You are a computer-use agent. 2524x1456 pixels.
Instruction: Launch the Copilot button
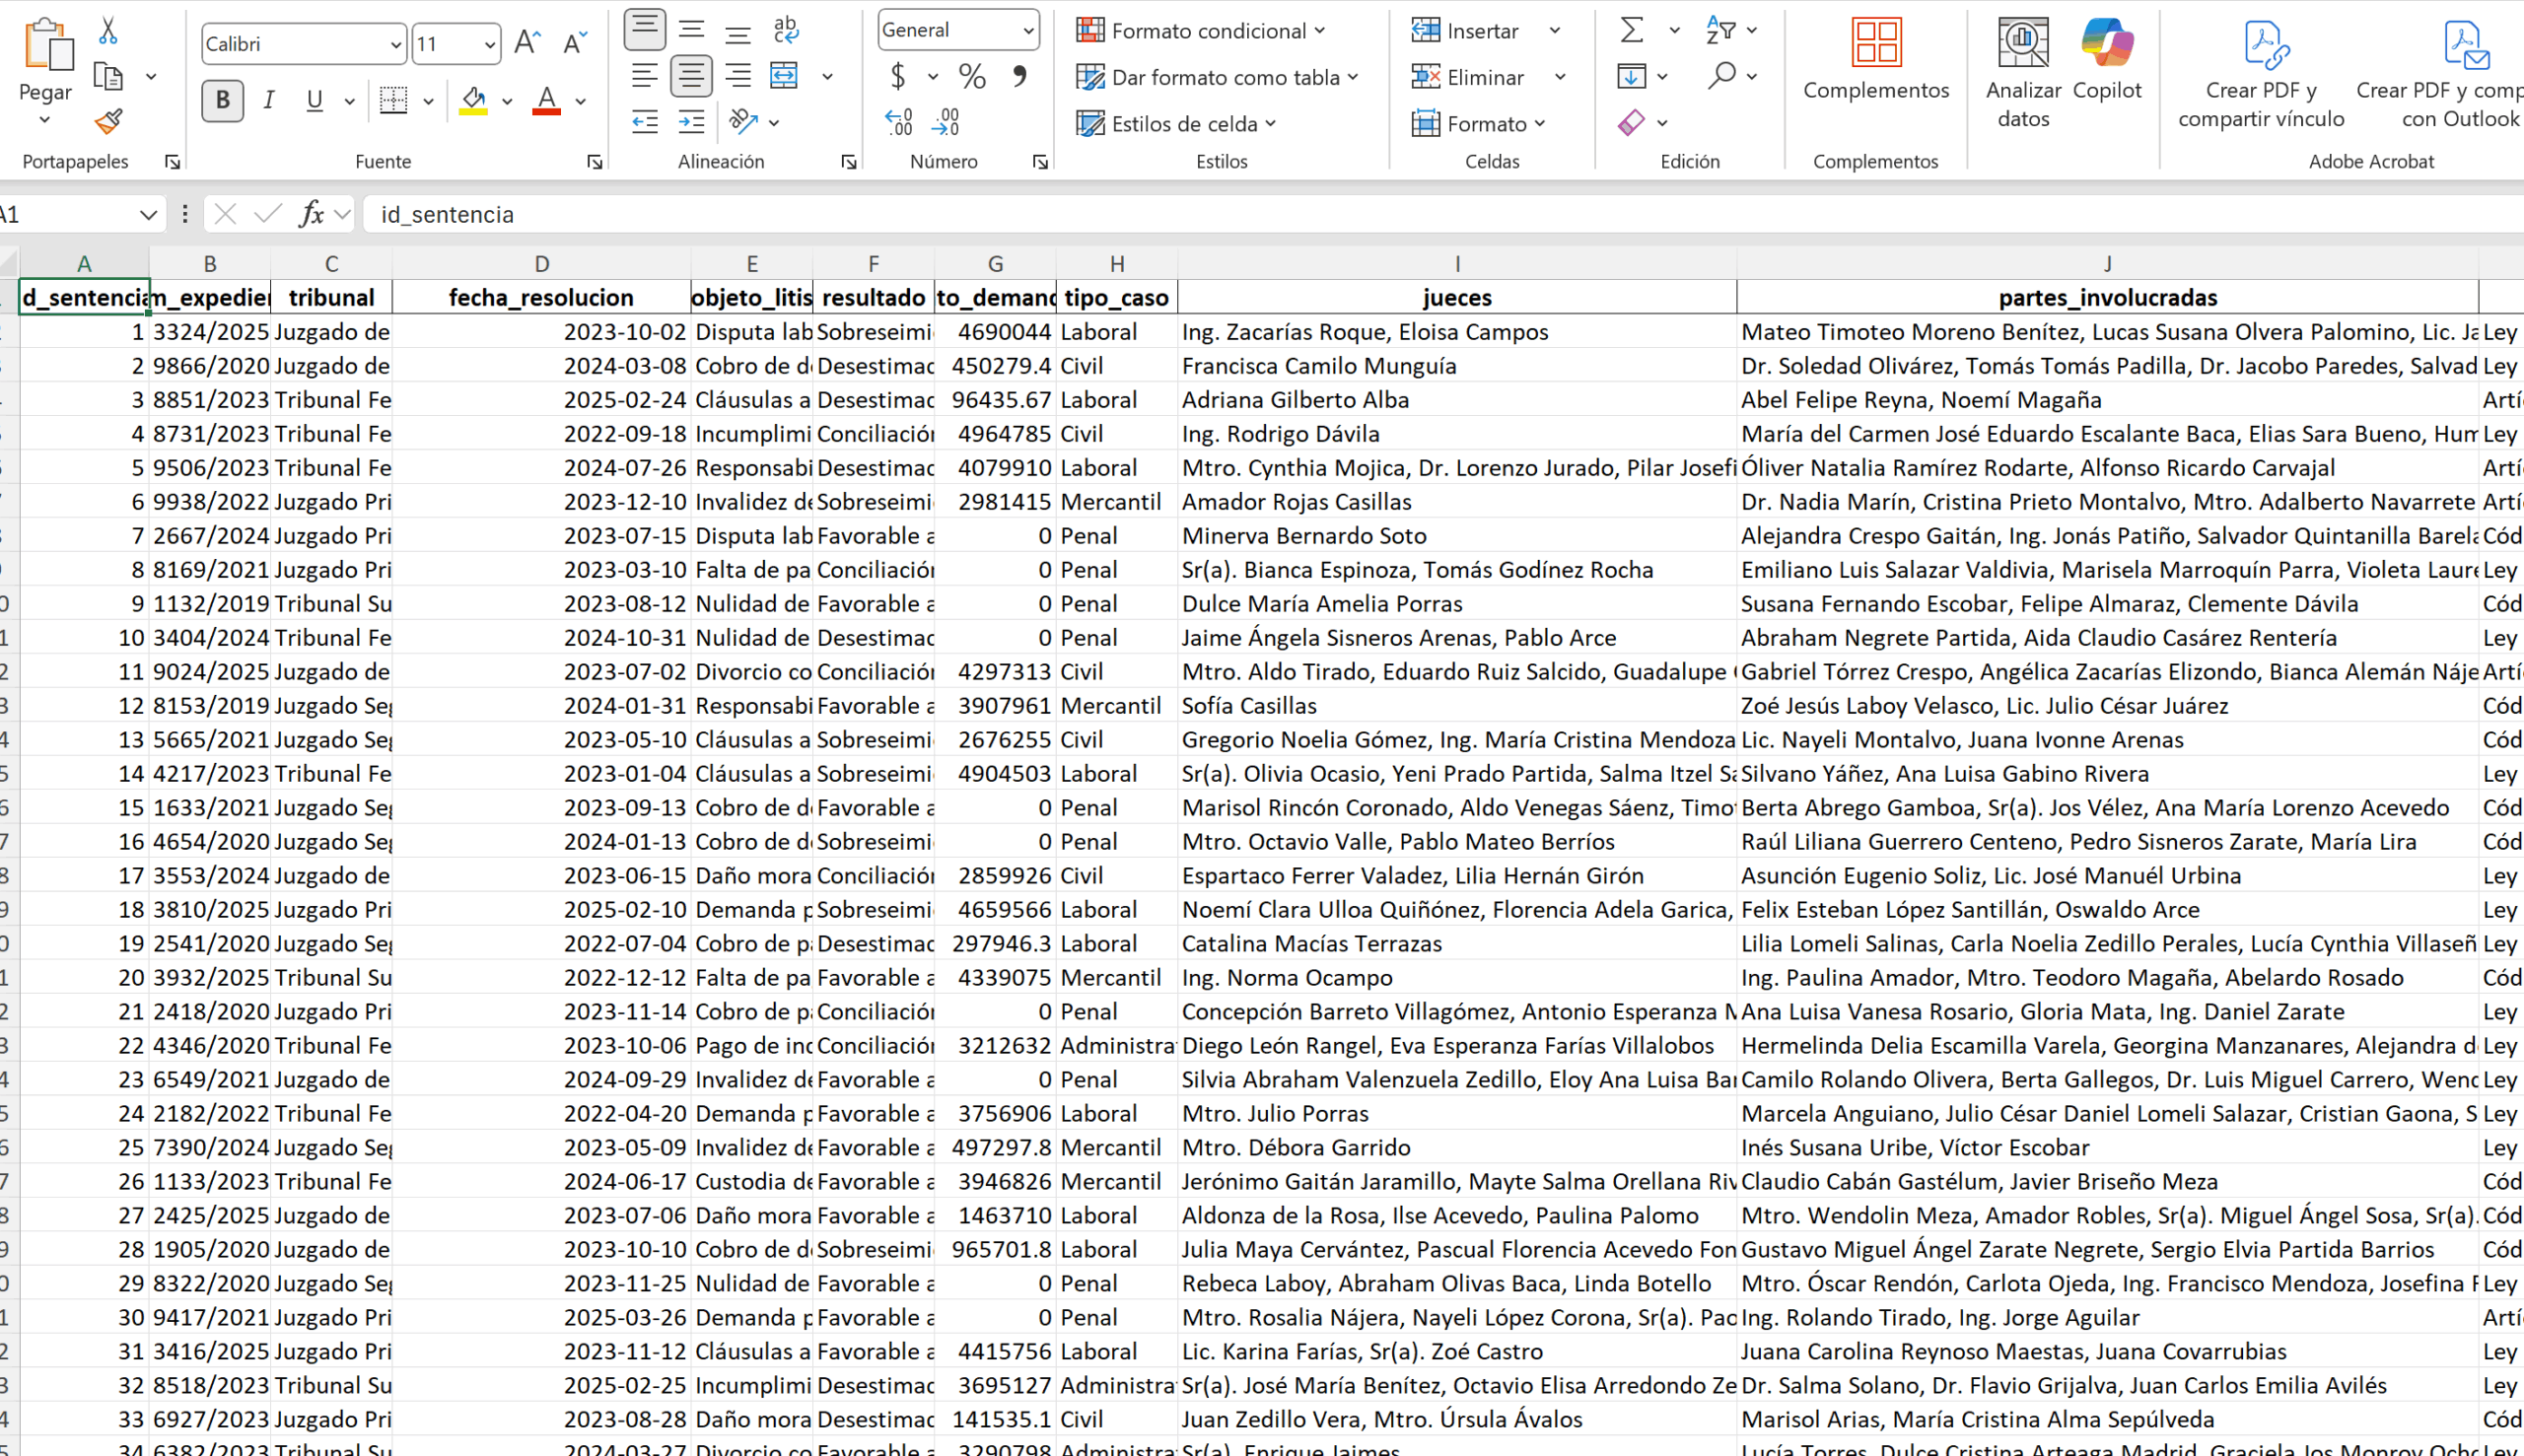[x=2107, y=58]
